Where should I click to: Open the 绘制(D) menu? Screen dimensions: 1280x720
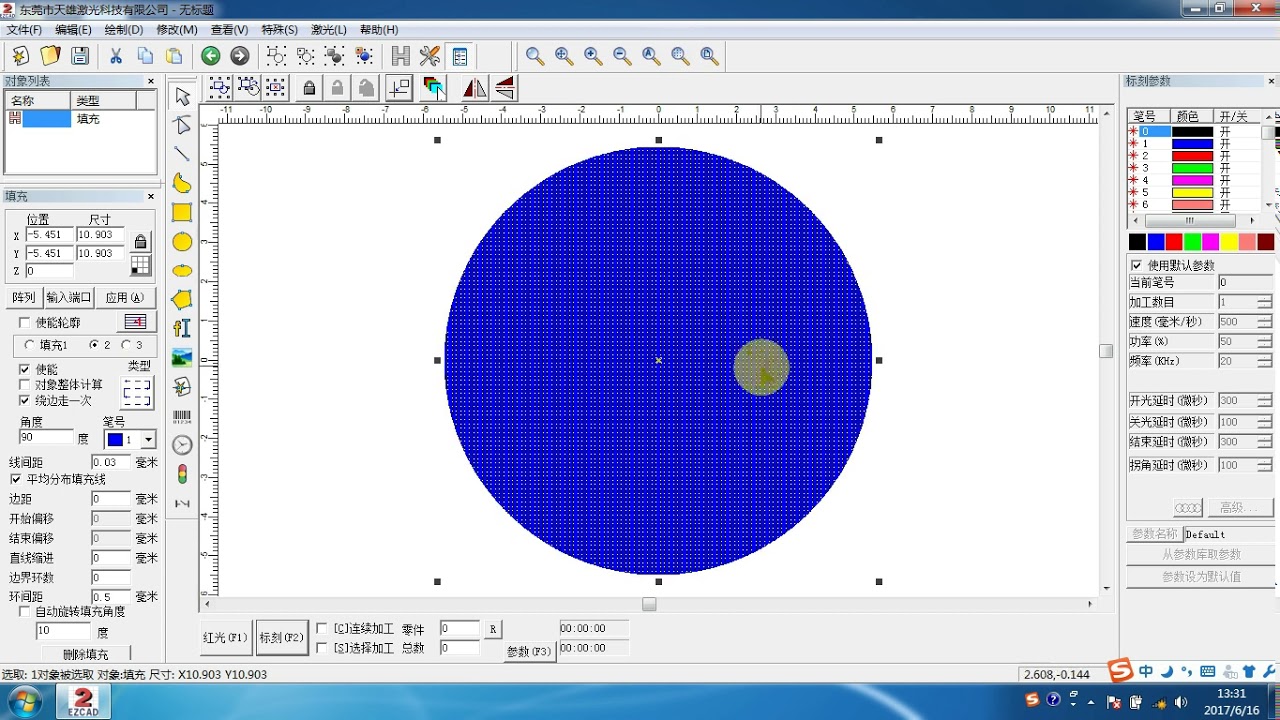click(124, 30)
